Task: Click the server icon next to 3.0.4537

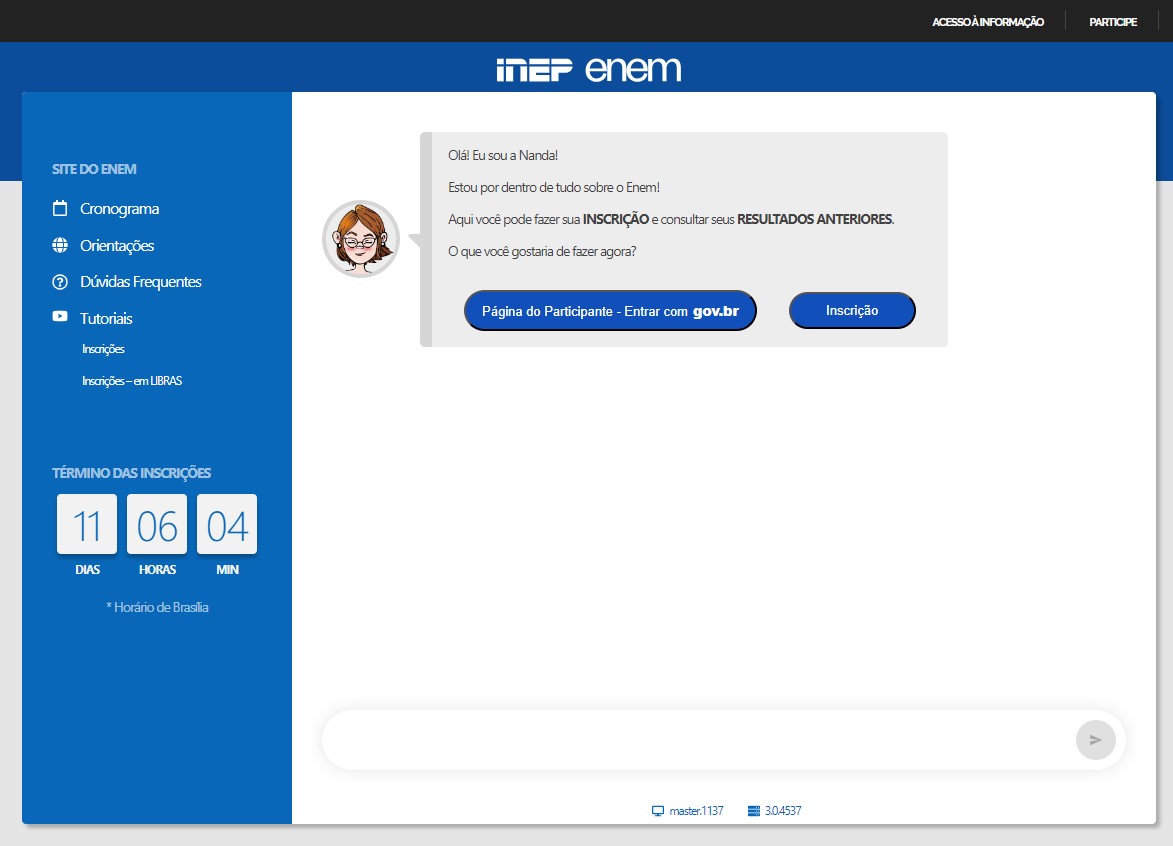Action: tap(753, 811)
